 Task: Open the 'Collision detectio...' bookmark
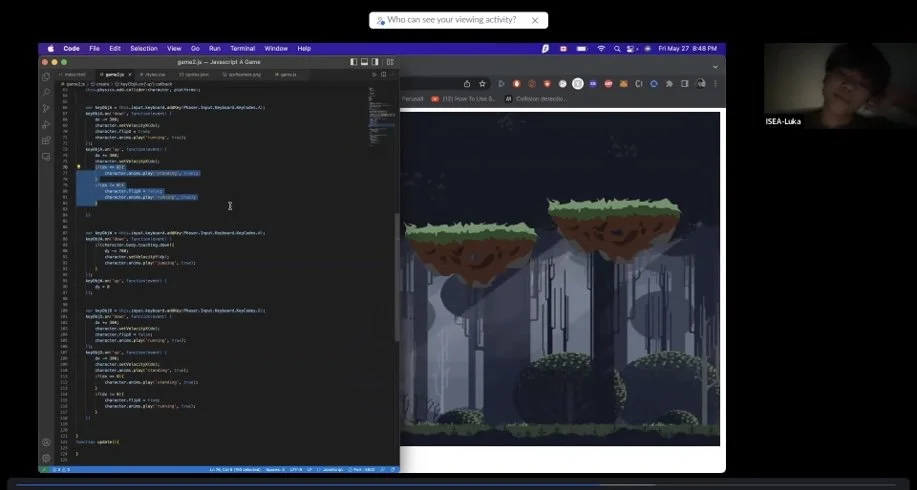point(536,99)
